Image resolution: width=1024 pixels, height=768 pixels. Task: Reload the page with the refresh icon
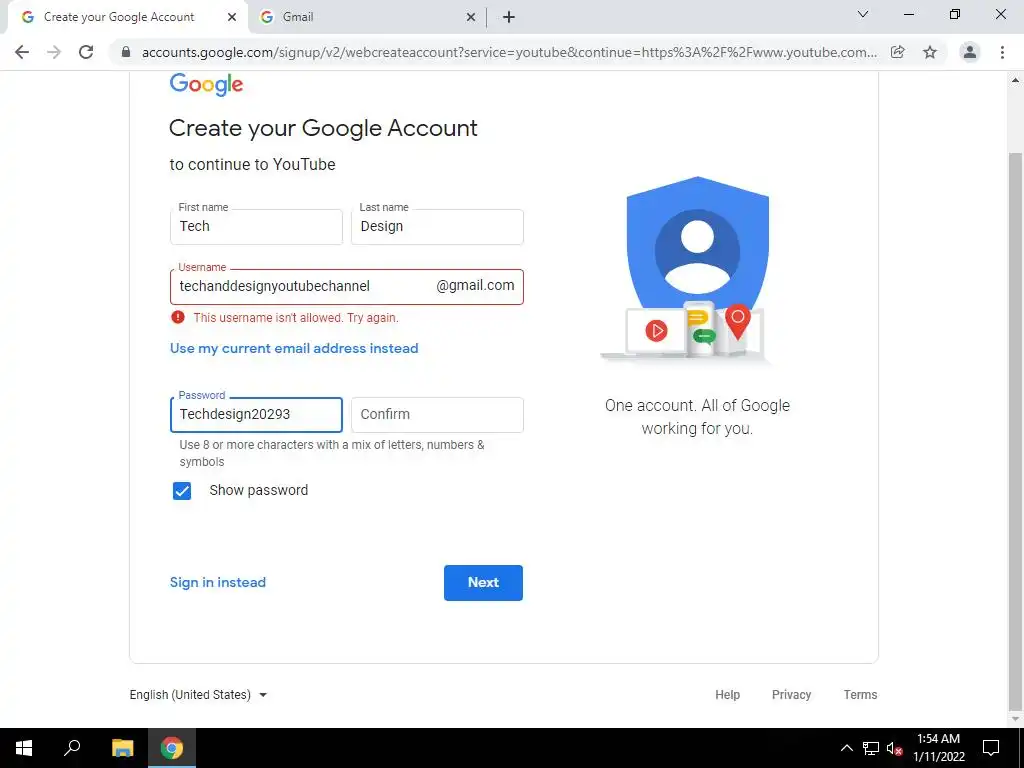pyautogui.click(x=86, y=52)
